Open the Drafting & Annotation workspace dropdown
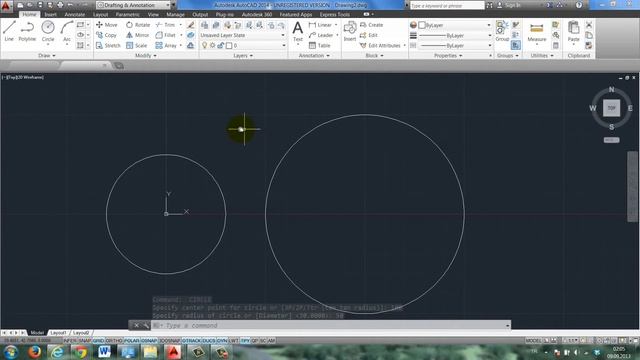This screenshot has height=360, width=640. 133,5
